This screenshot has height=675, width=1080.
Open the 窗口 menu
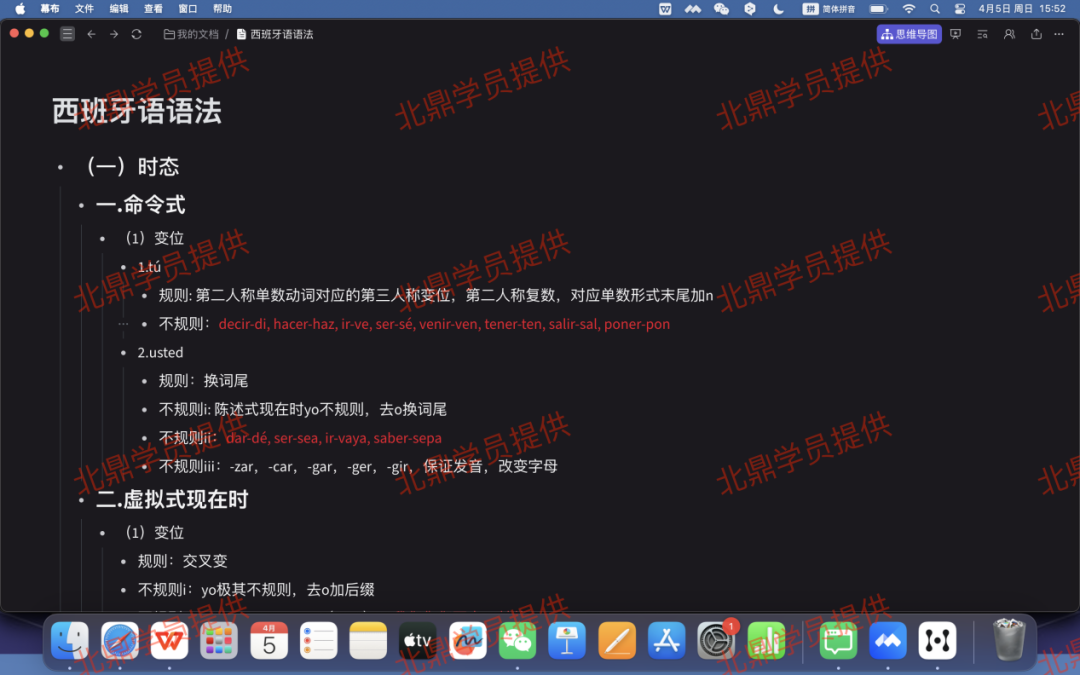(x=187, y=9)
